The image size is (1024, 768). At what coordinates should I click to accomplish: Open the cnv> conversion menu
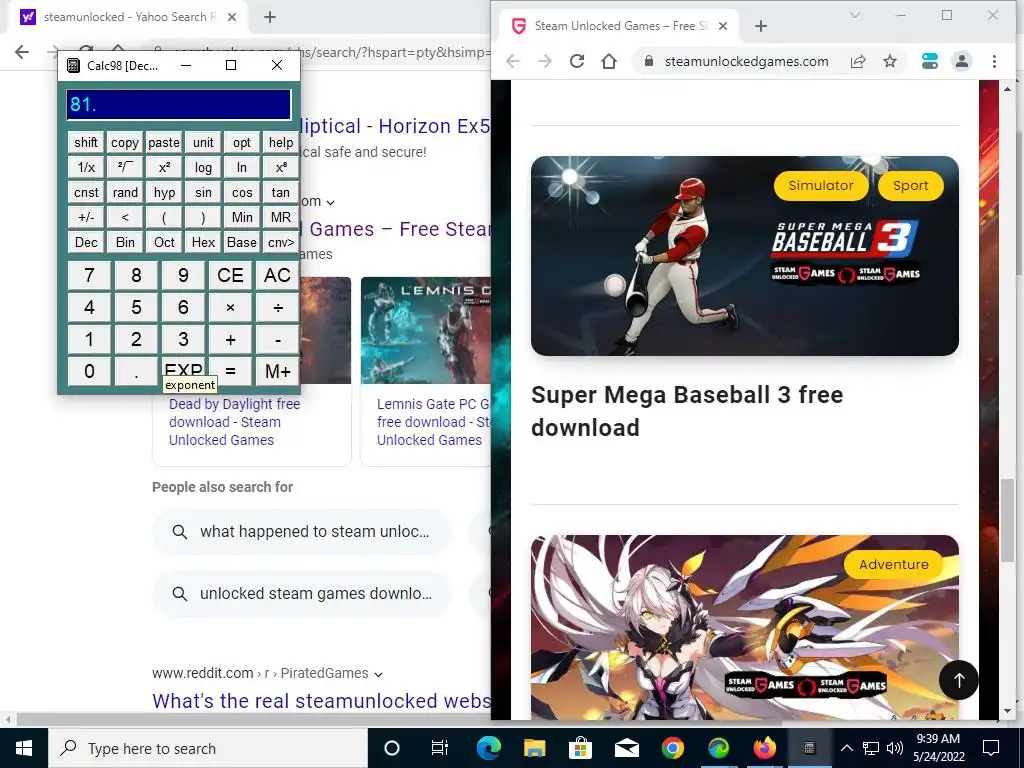281,242
